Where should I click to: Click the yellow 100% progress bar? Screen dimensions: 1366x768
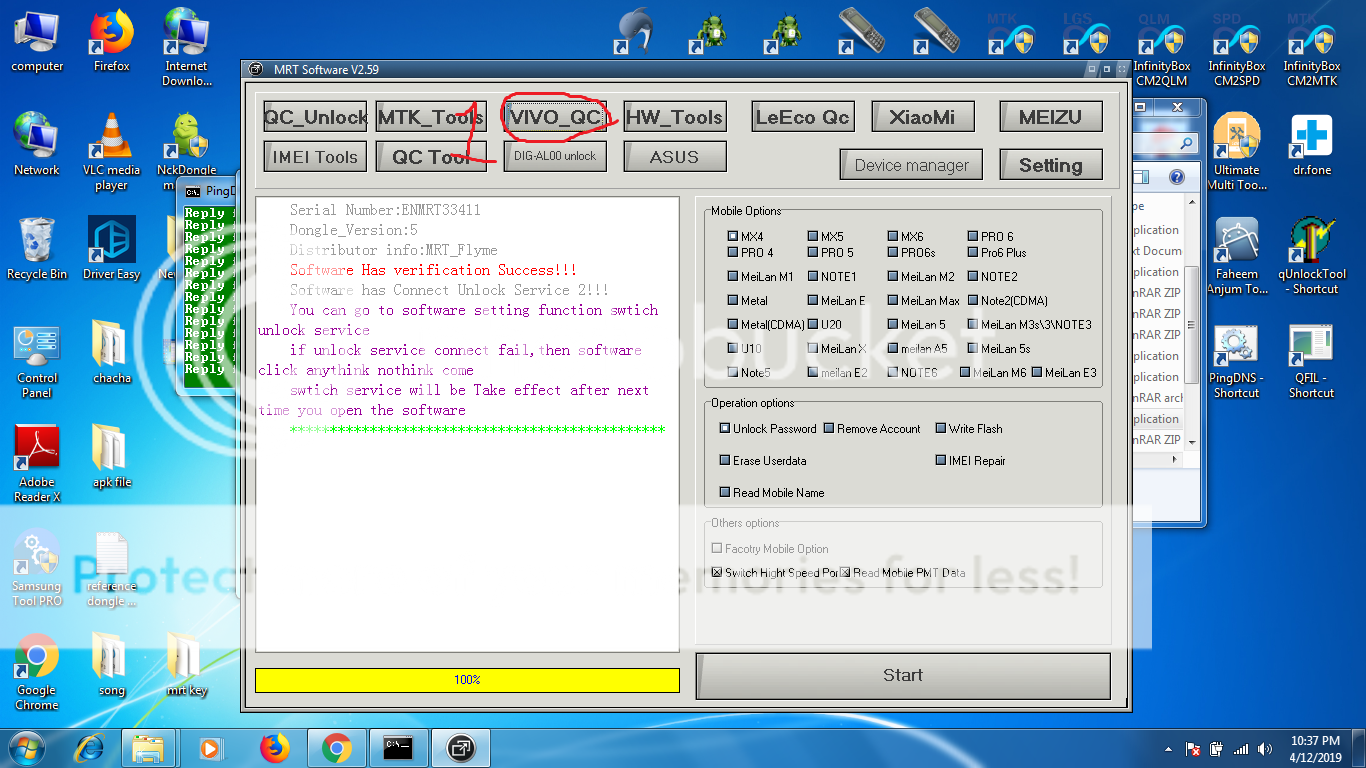467,680
